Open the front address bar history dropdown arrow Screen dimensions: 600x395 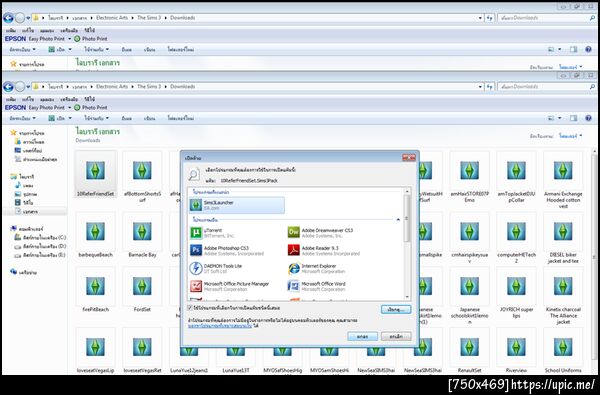[x=480, y=87]
